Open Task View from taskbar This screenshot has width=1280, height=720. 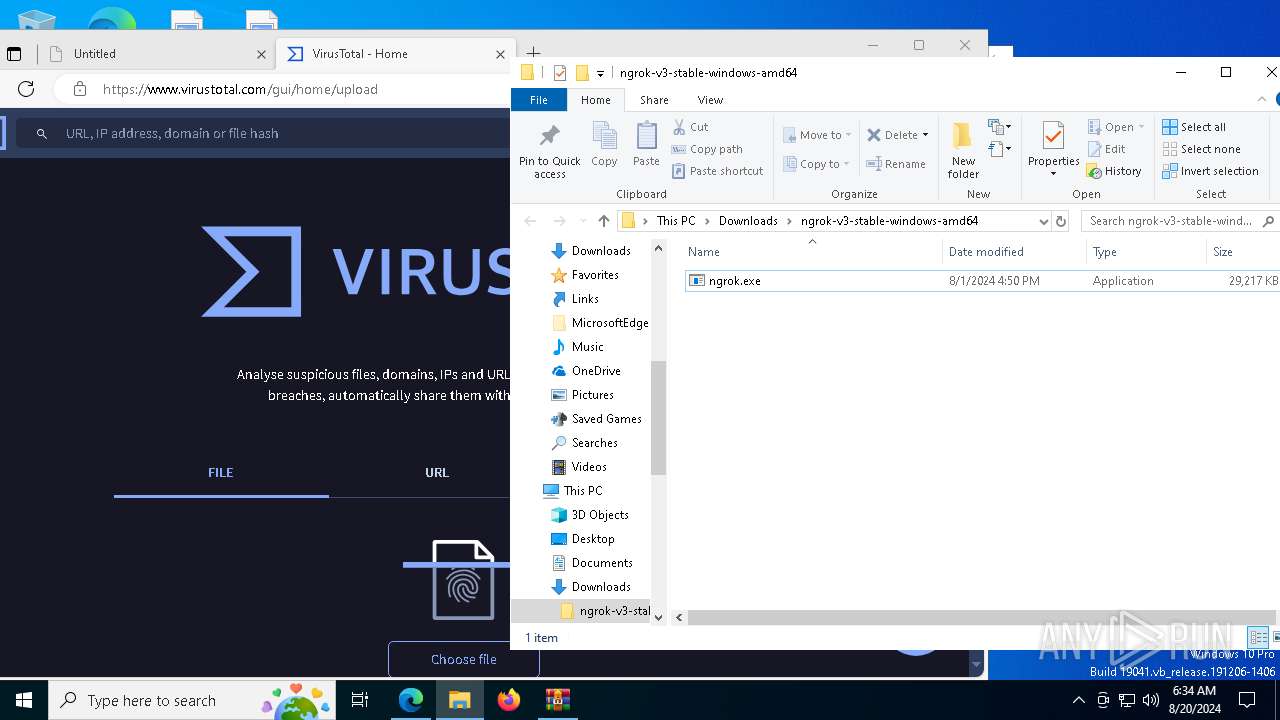point(360,700)
